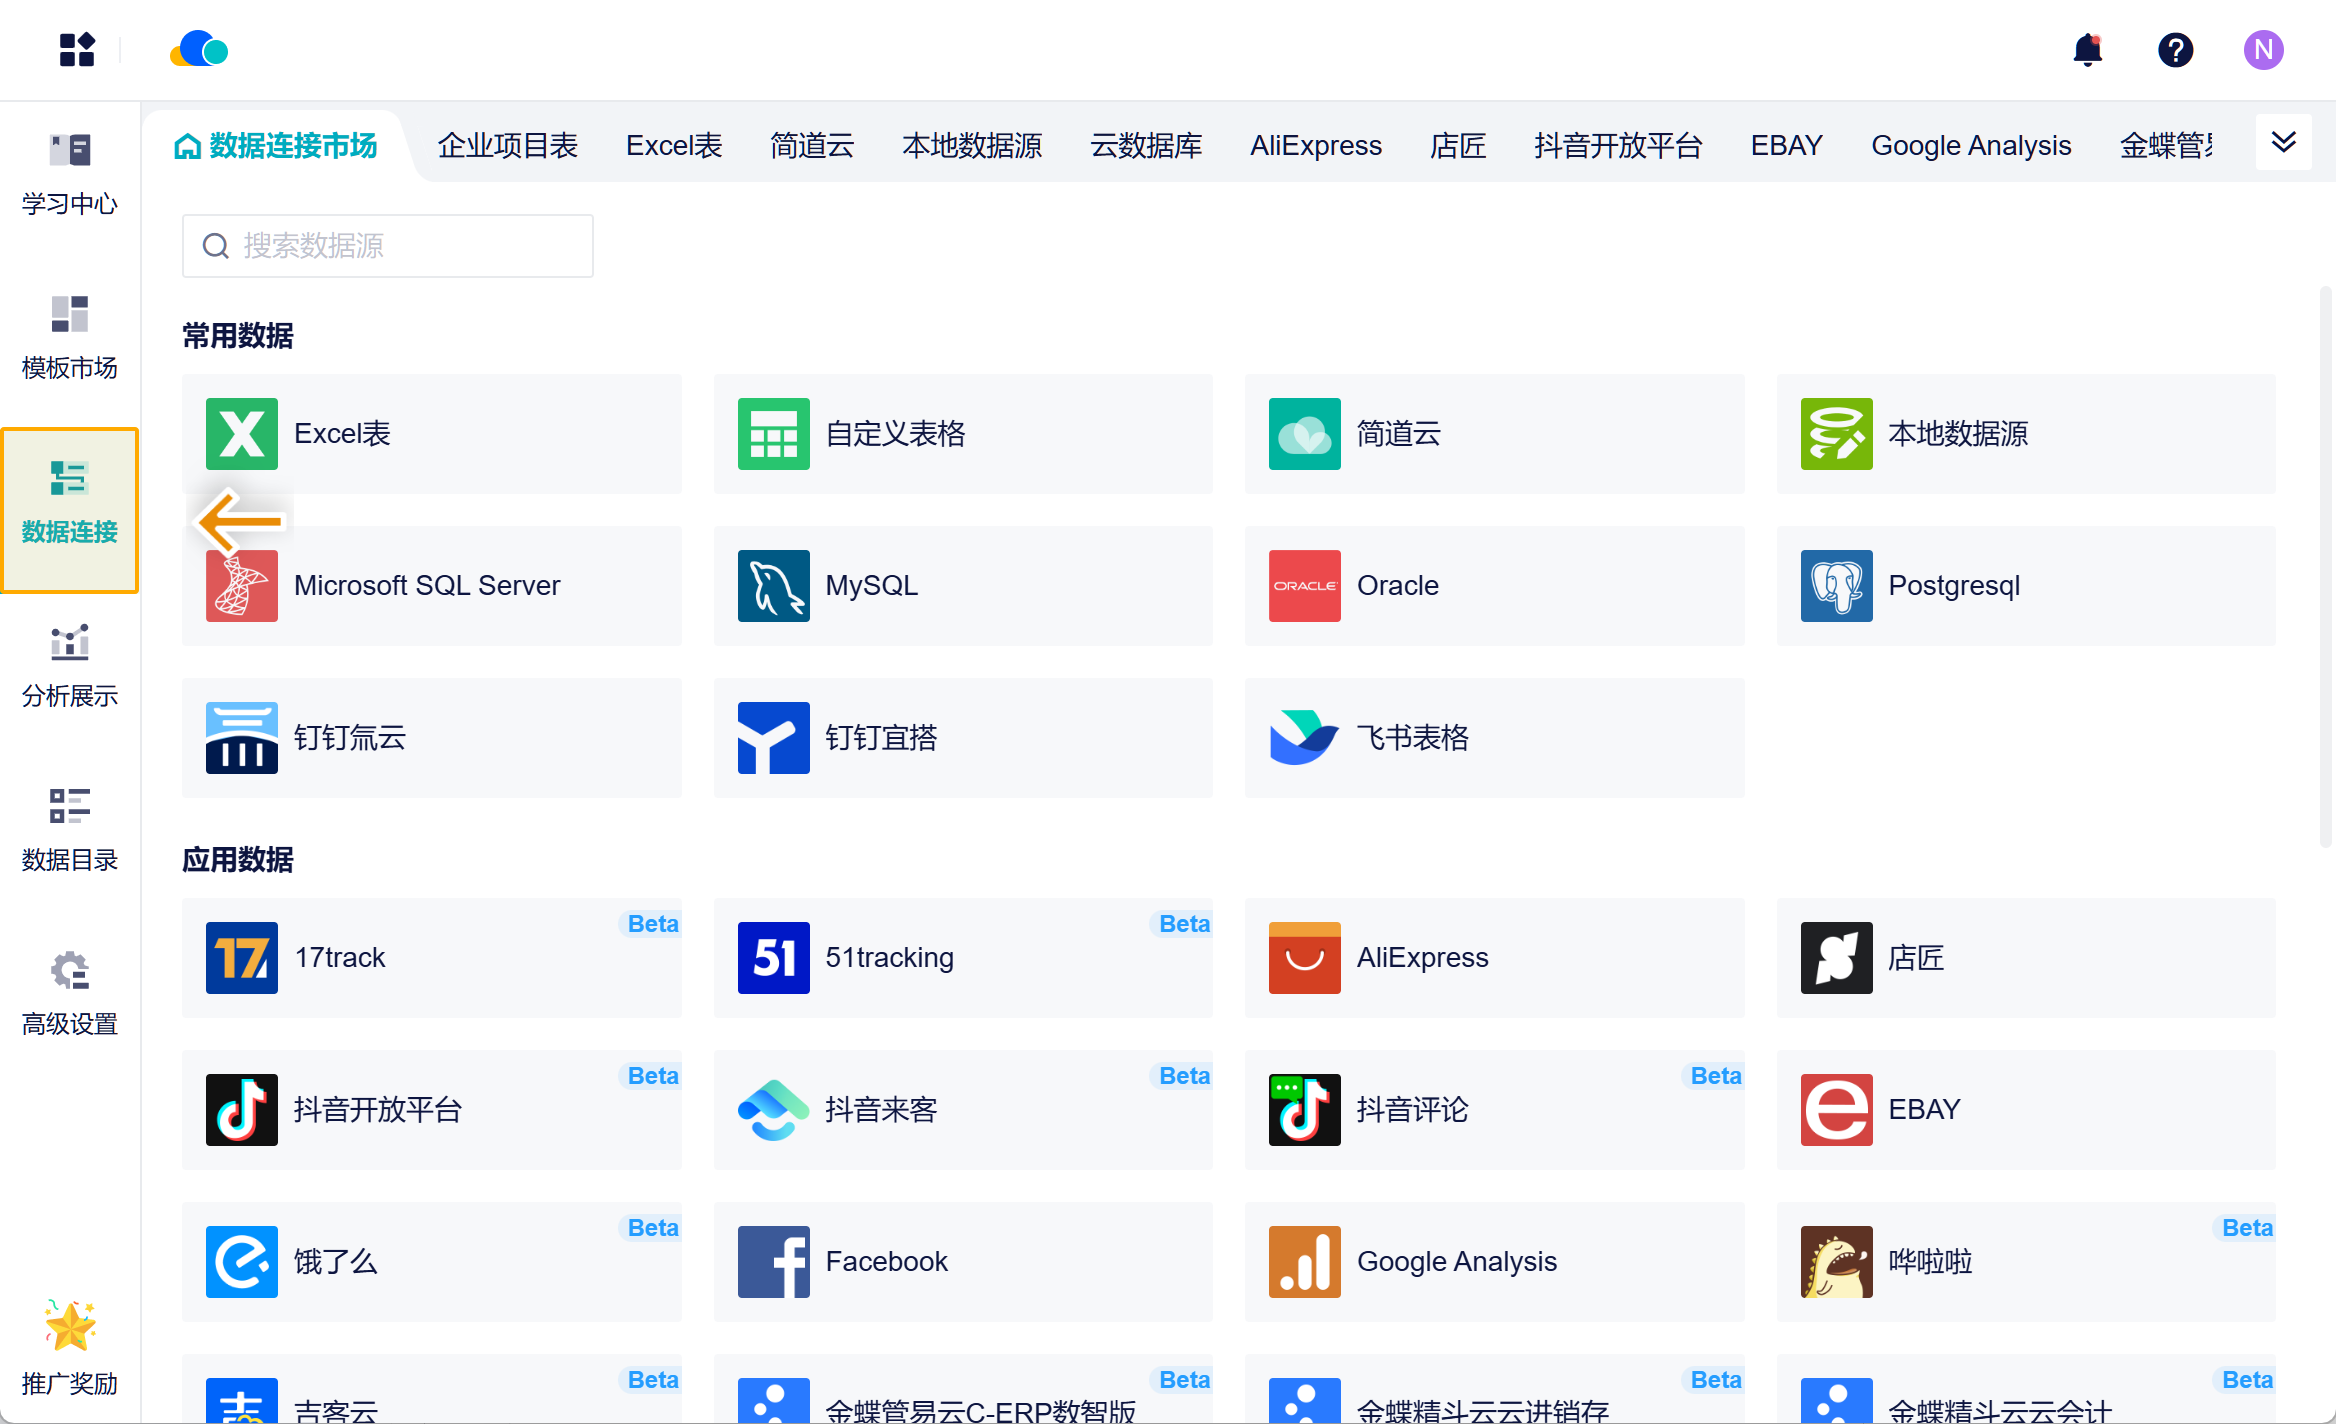The width and height of the screenshot is (2336, 1424).
Task: Expand the tab overflow chevron
Action: (x=2284, y=143)
